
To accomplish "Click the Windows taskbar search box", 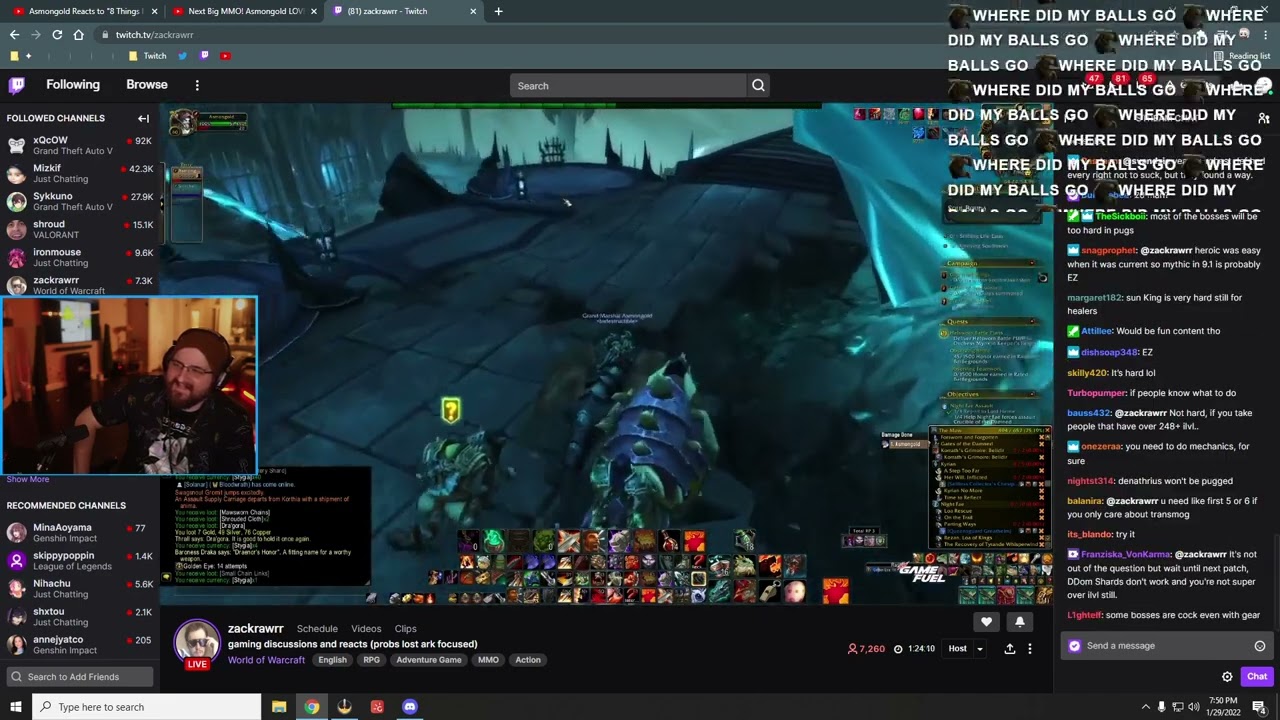I will tap(147, 707).
